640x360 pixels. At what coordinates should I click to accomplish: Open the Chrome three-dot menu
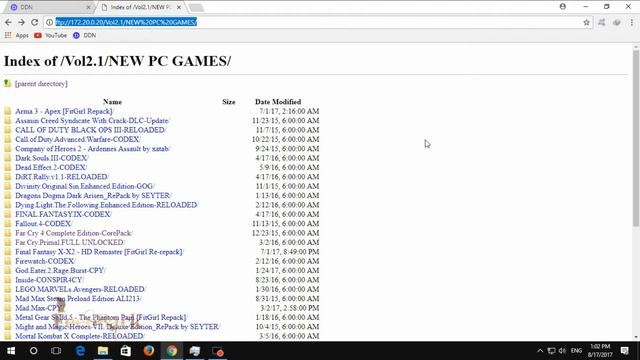pyautogui.click(x=632, y=22)
